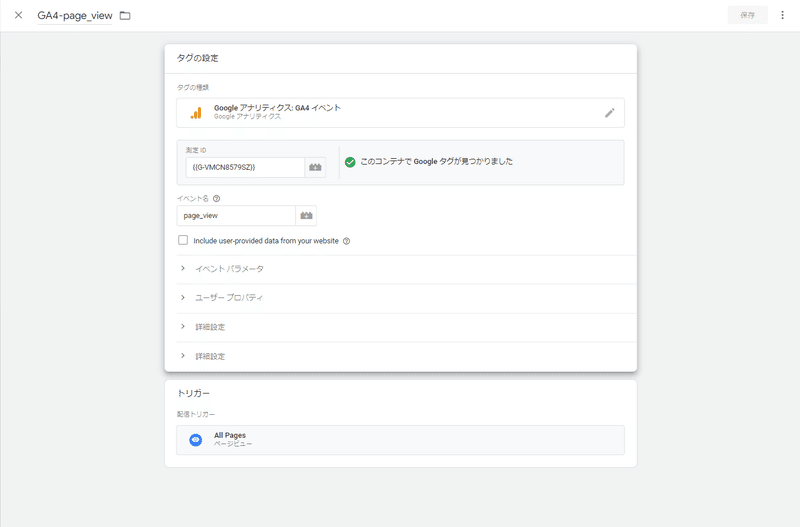
Task: Open variable picker beside Measurement ID field
Action: click(316, 167)
